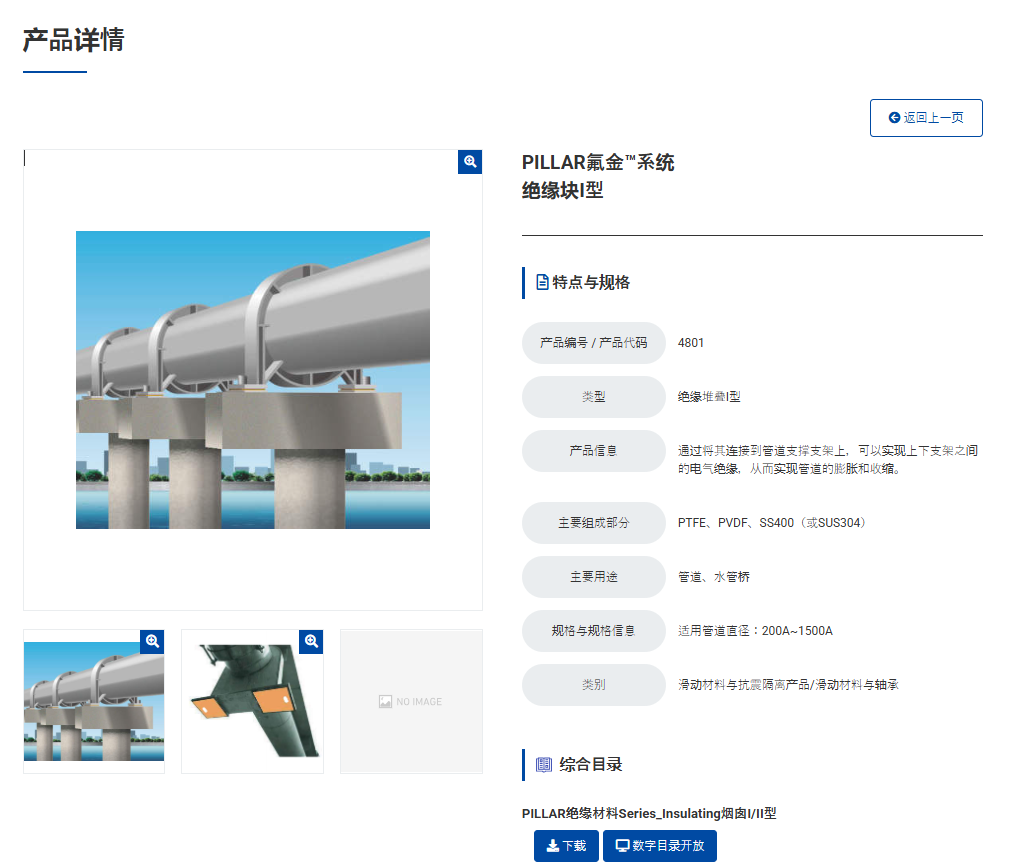Click magnifier icon on pipeline bridge thumbnail
Viewport: 1010px width, 868px height.
(x=152, y=641)
